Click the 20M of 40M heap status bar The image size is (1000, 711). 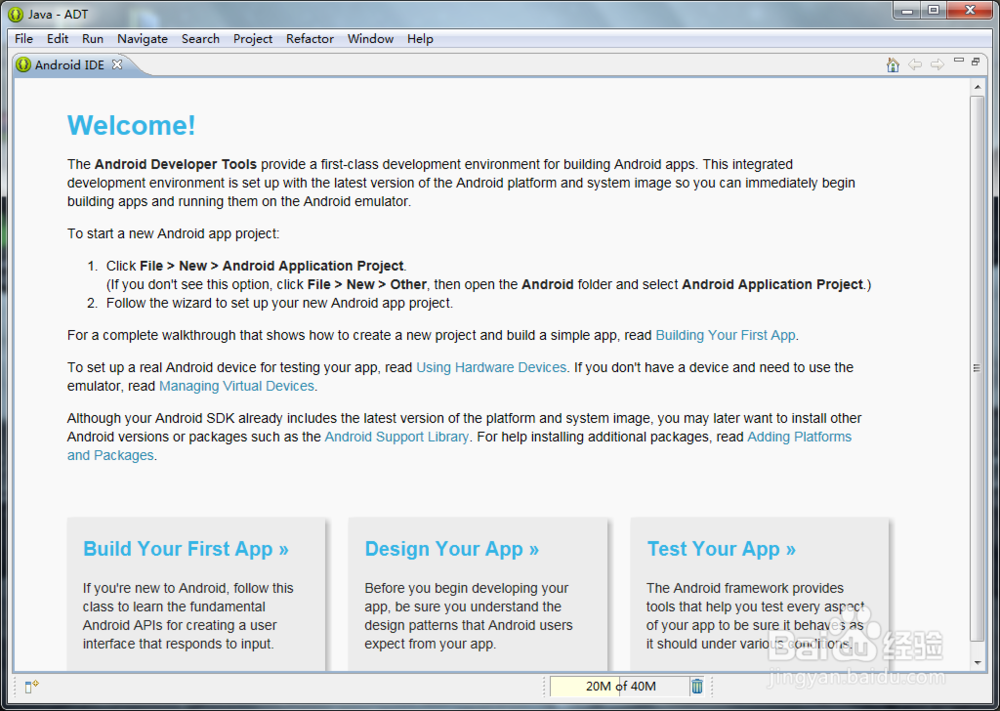point(620,686)
